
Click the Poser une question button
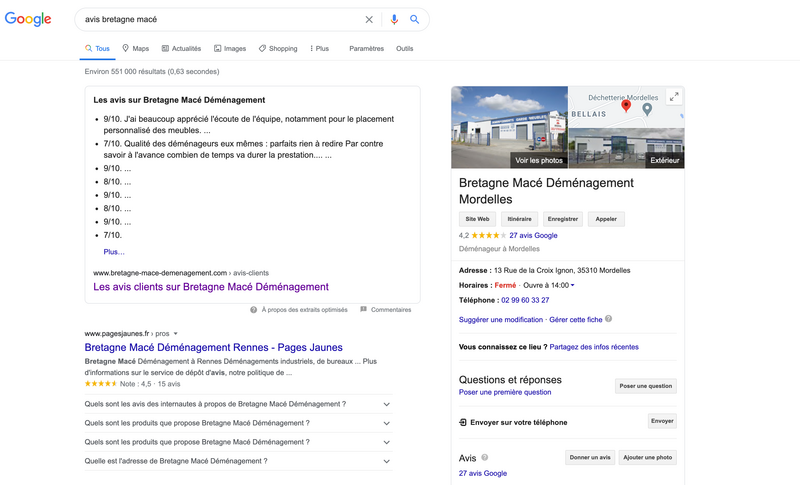[x=645, y=386]
